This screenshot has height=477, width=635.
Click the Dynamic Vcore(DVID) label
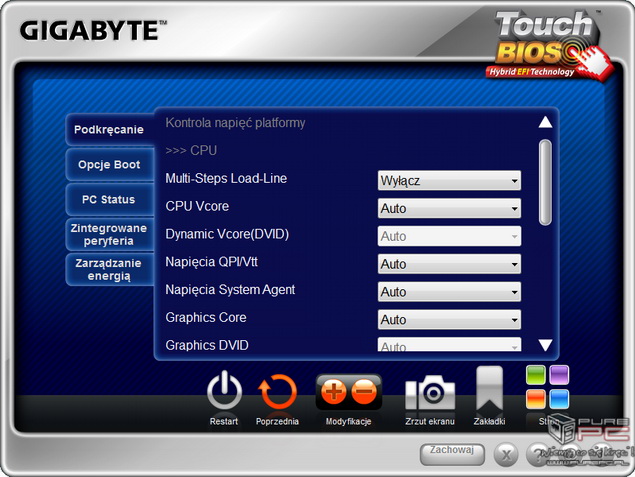pos(227,234)
